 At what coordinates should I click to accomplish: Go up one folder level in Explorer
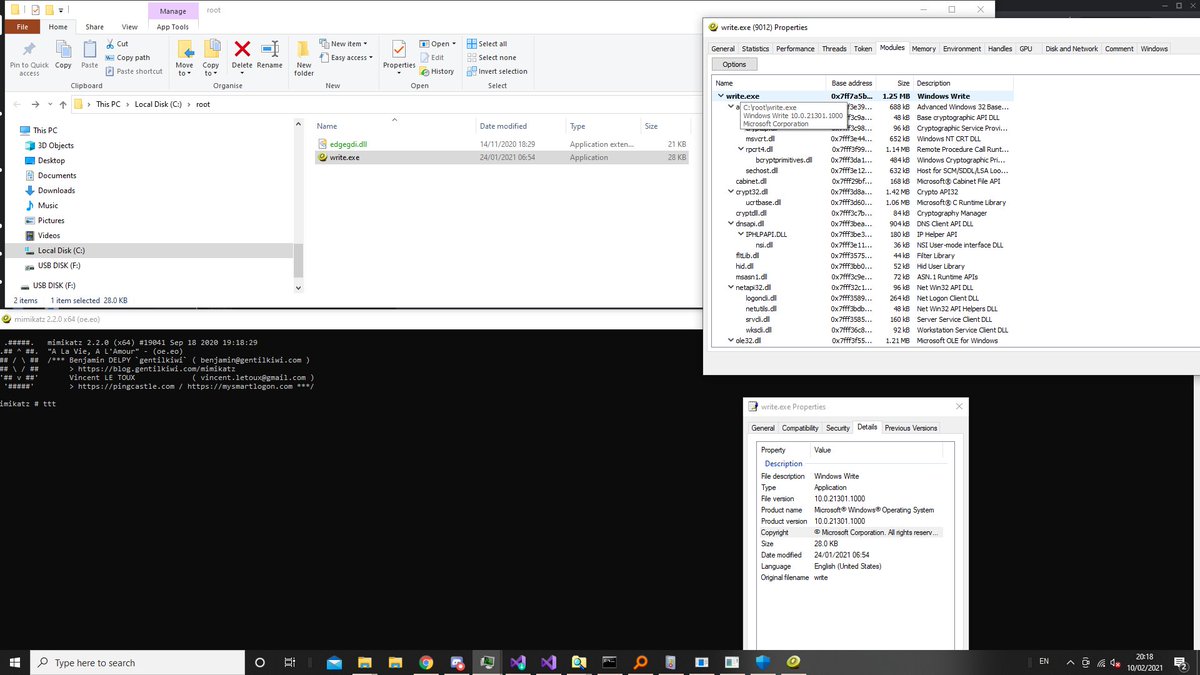pos(63,104)
